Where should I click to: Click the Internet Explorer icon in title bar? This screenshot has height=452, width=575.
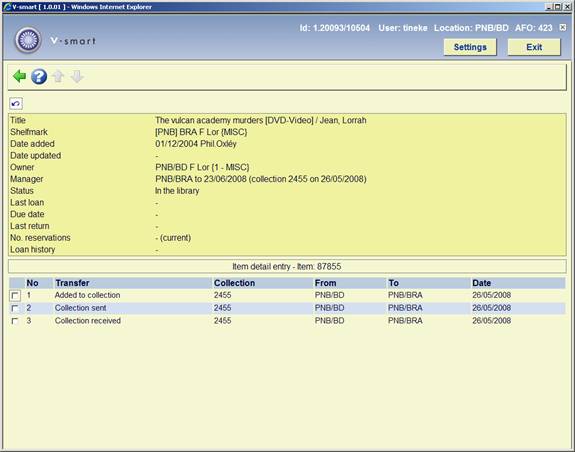(7, 7)
